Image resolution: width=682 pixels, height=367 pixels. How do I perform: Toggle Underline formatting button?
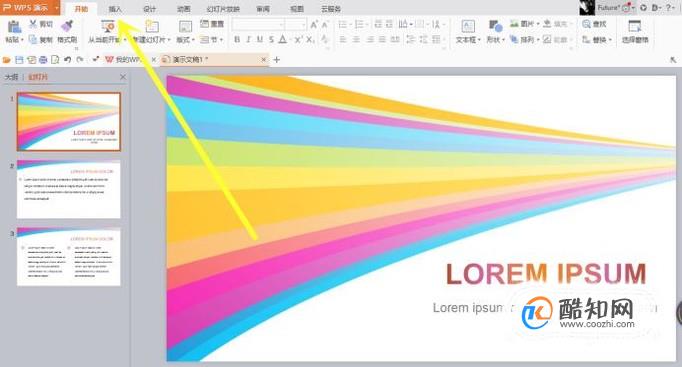point(260,40)
